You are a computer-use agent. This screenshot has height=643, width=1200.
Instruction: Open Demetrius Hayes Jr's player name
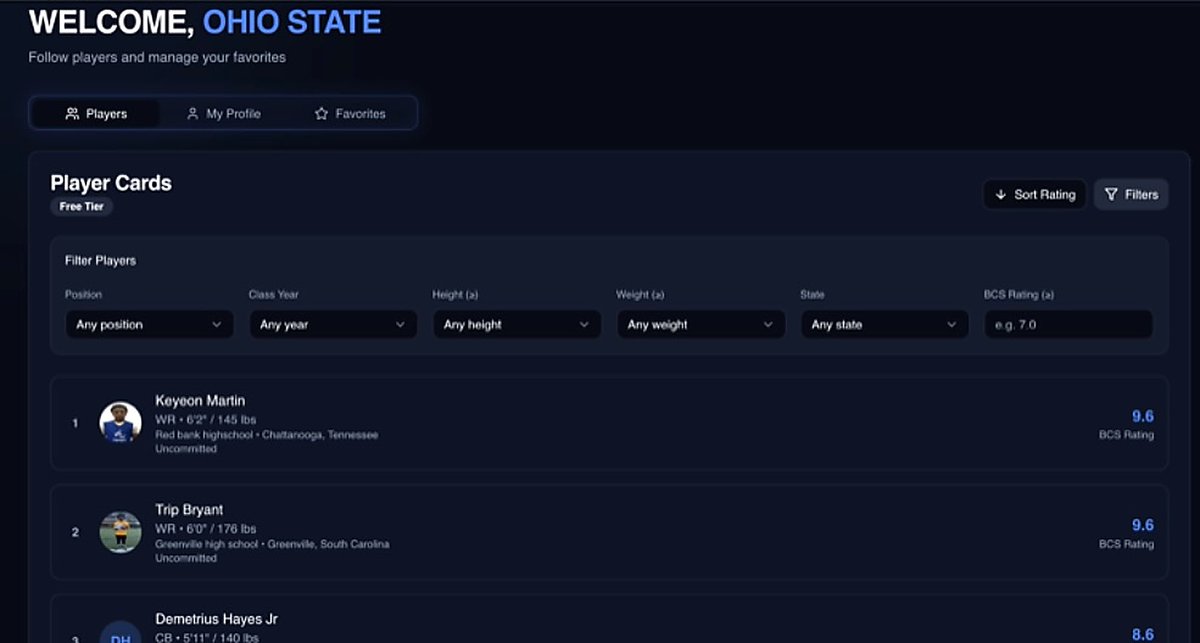217,620
